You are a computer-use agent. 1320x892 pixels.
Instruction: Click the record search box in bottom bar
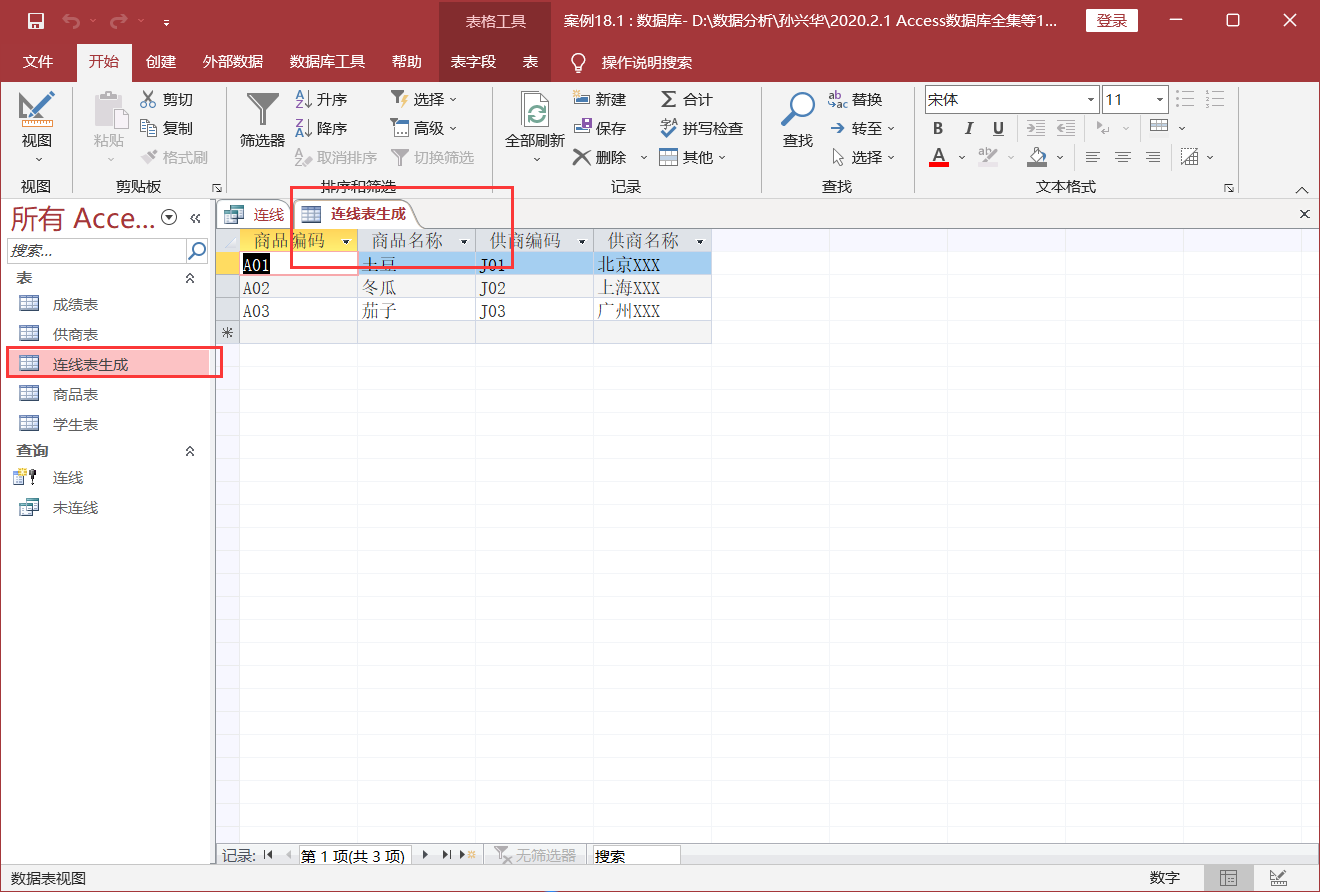[636, 856]
